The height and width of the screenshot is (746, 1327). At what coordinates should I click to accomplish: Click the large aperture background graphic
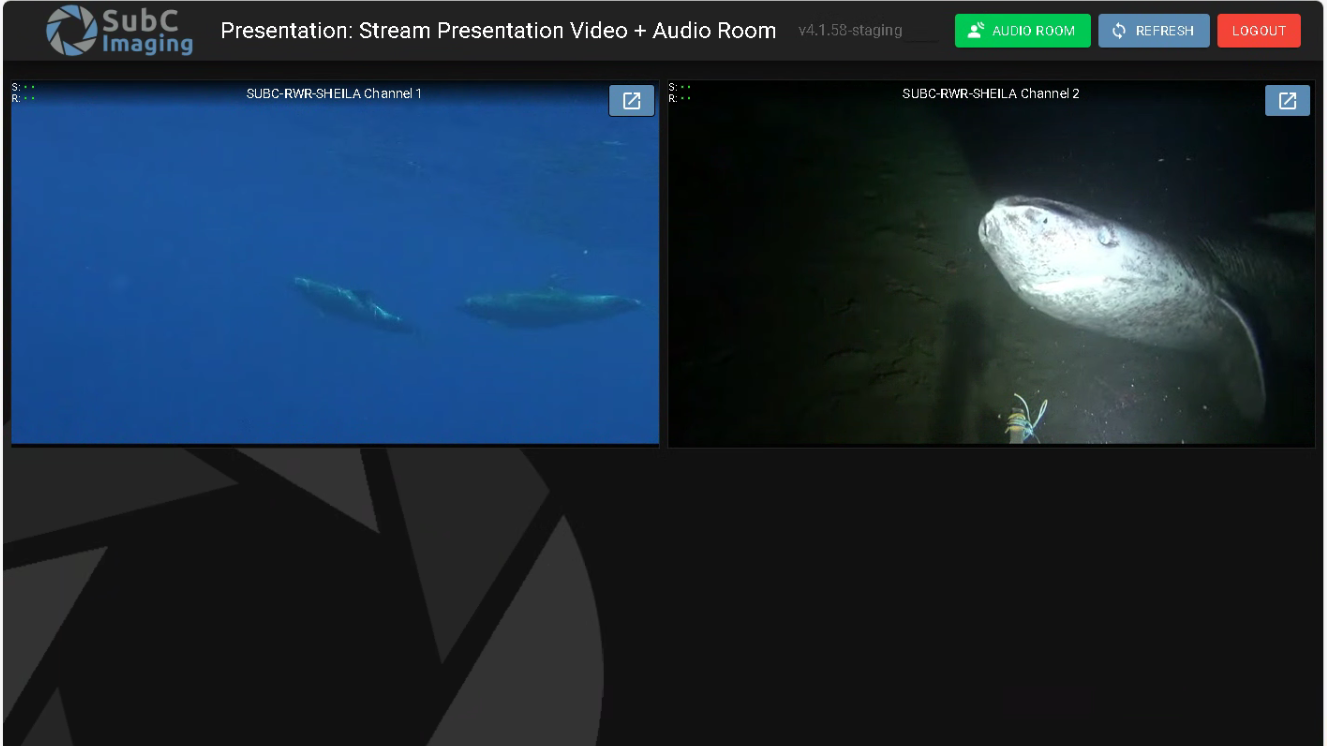pos(300,600)
